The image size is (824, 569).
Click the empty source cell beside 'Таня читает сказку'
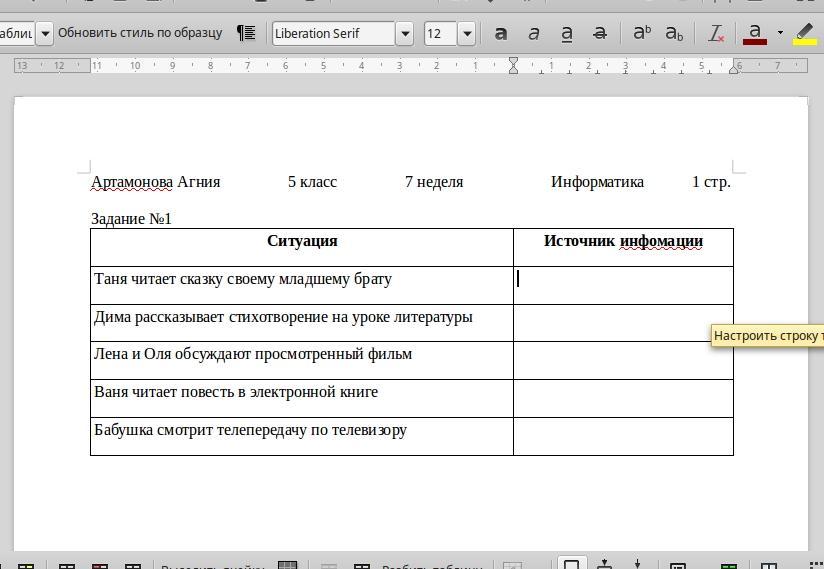[x=623, y=285]
